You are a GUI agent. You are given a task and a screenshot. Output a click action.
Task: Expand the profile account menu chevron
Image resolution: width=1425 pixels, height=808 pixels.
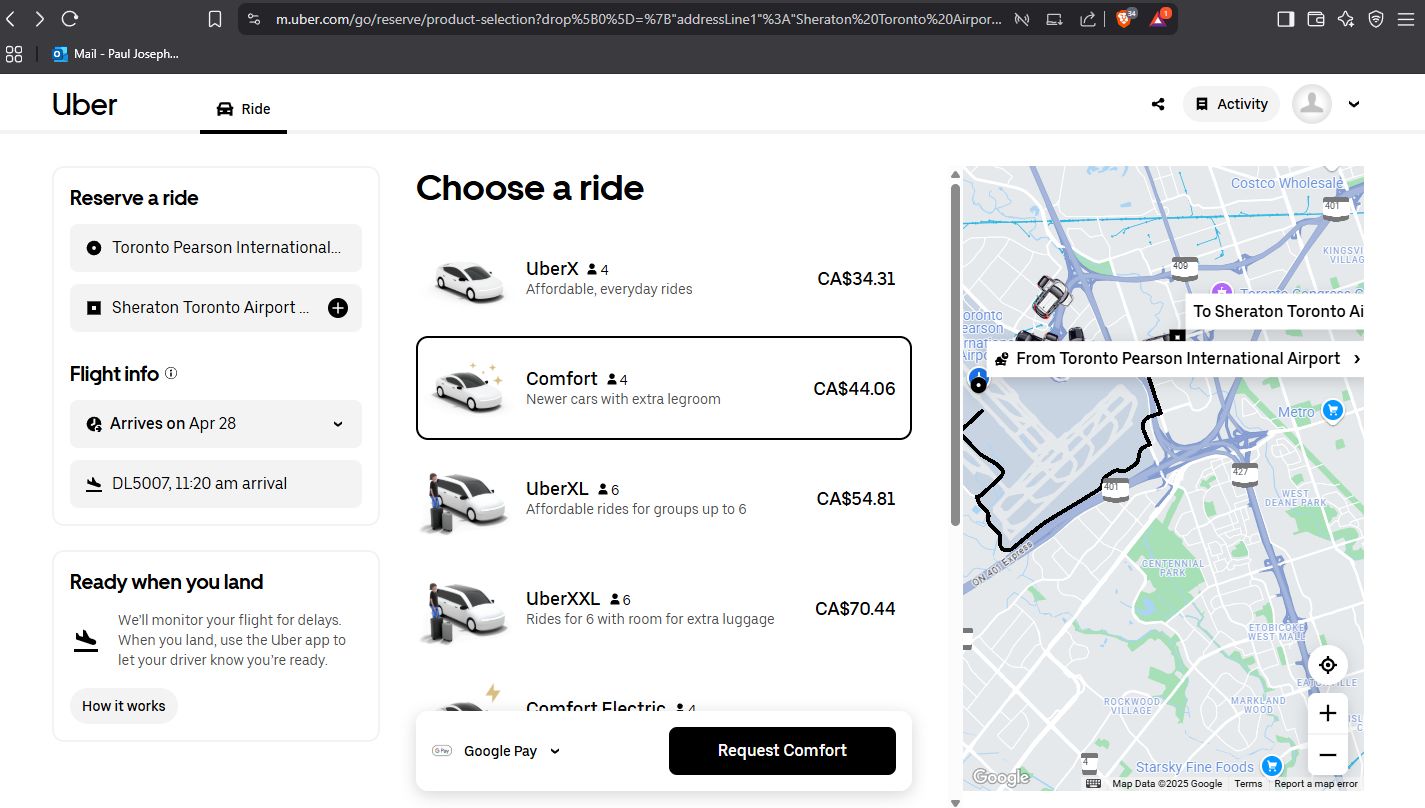coord(1354,104)
